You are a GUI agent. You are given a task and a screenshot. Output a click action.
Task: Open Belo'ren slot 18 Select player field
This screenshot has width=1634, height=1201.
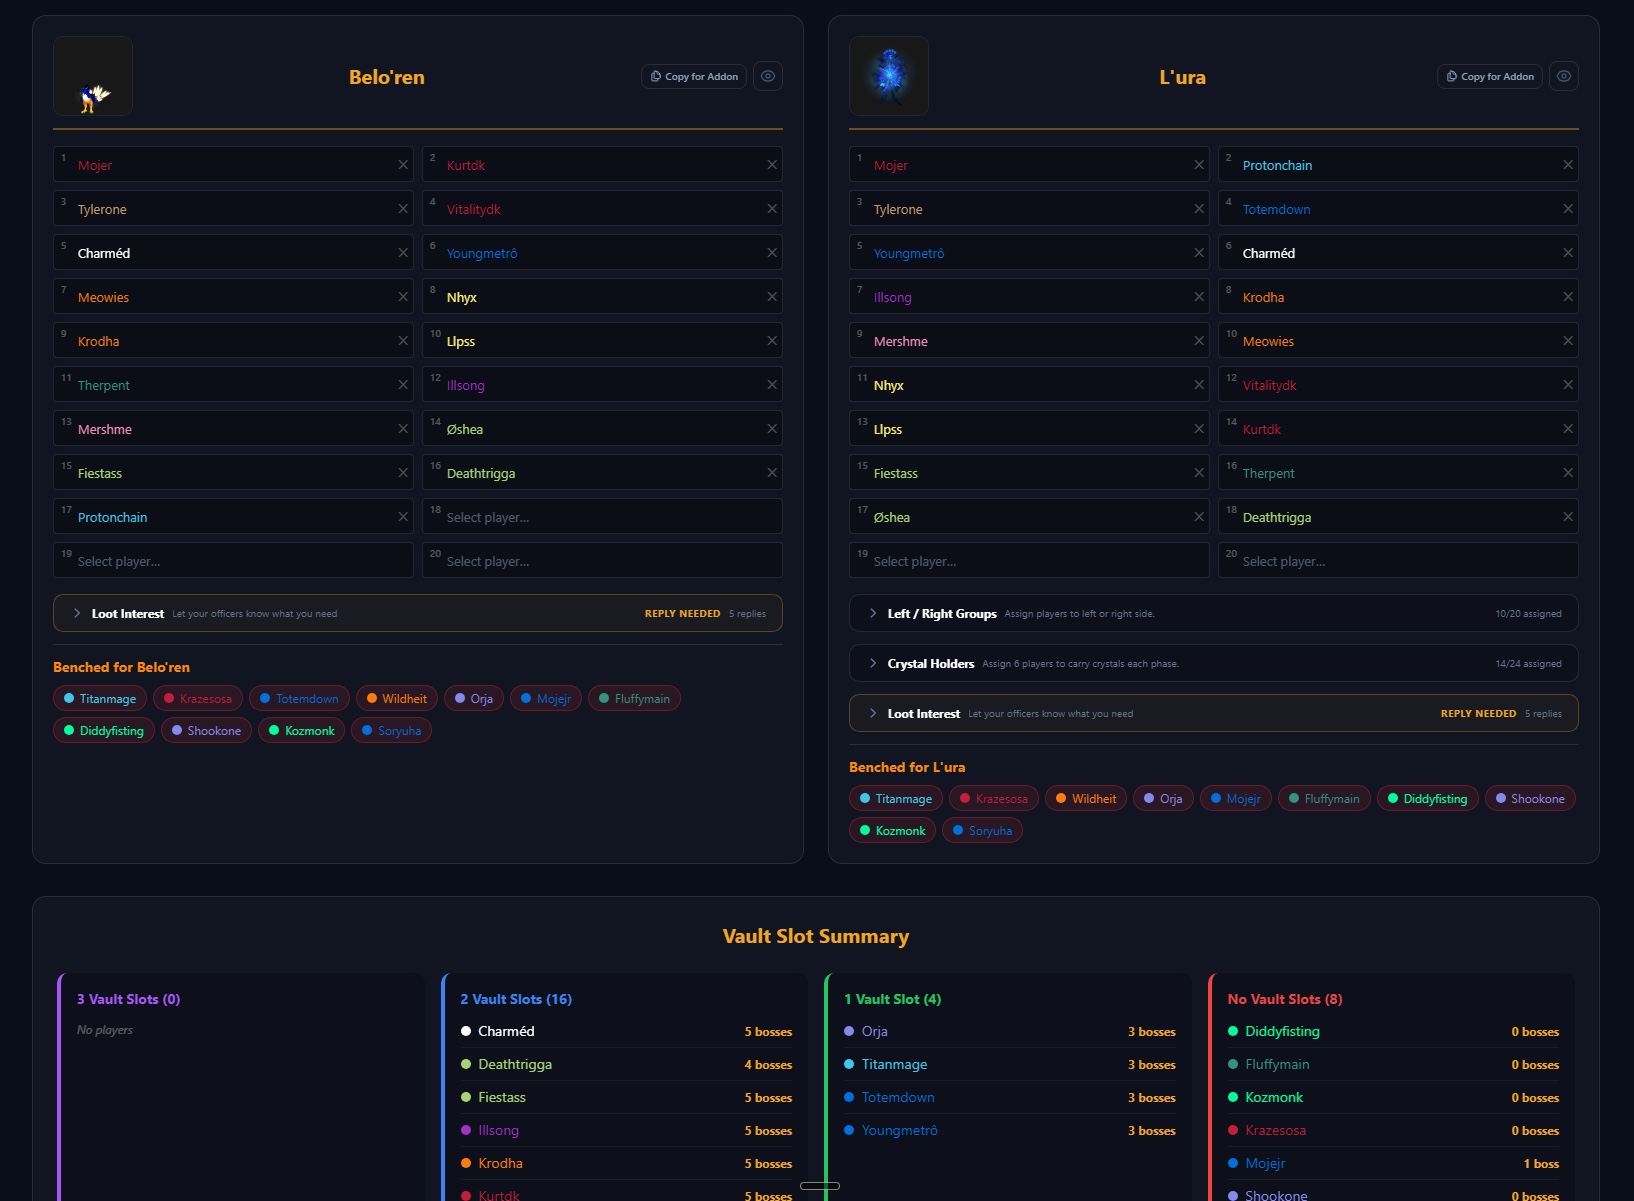point(602,517)
